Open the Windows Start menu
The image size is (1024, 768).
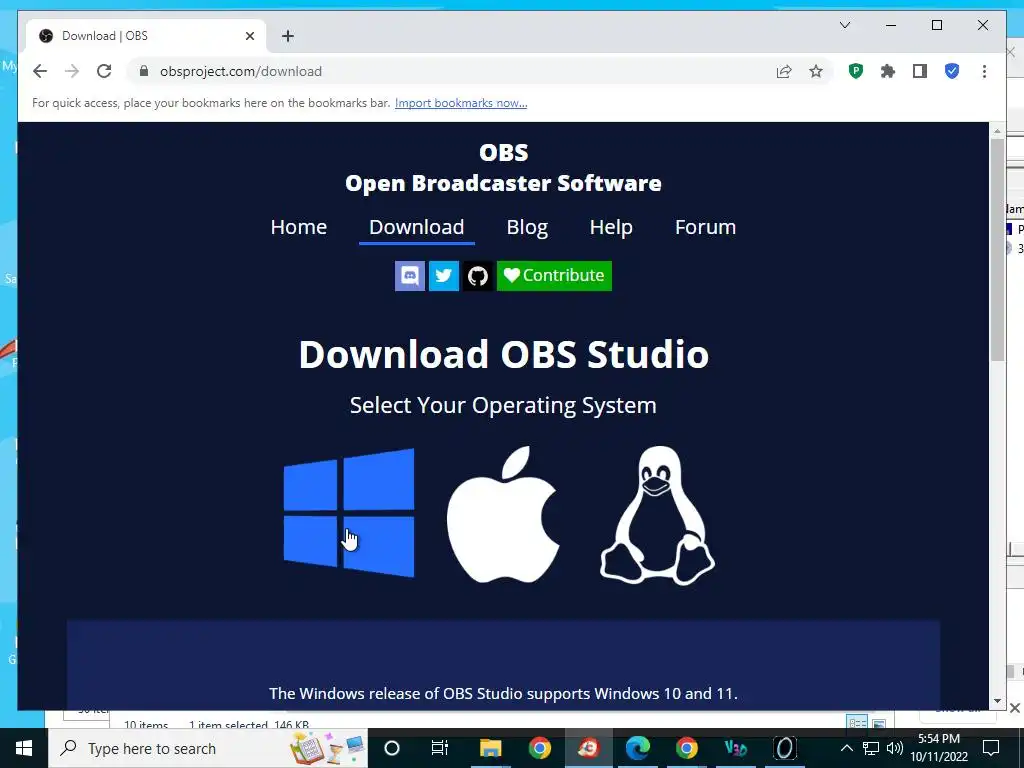click(24, 748)
